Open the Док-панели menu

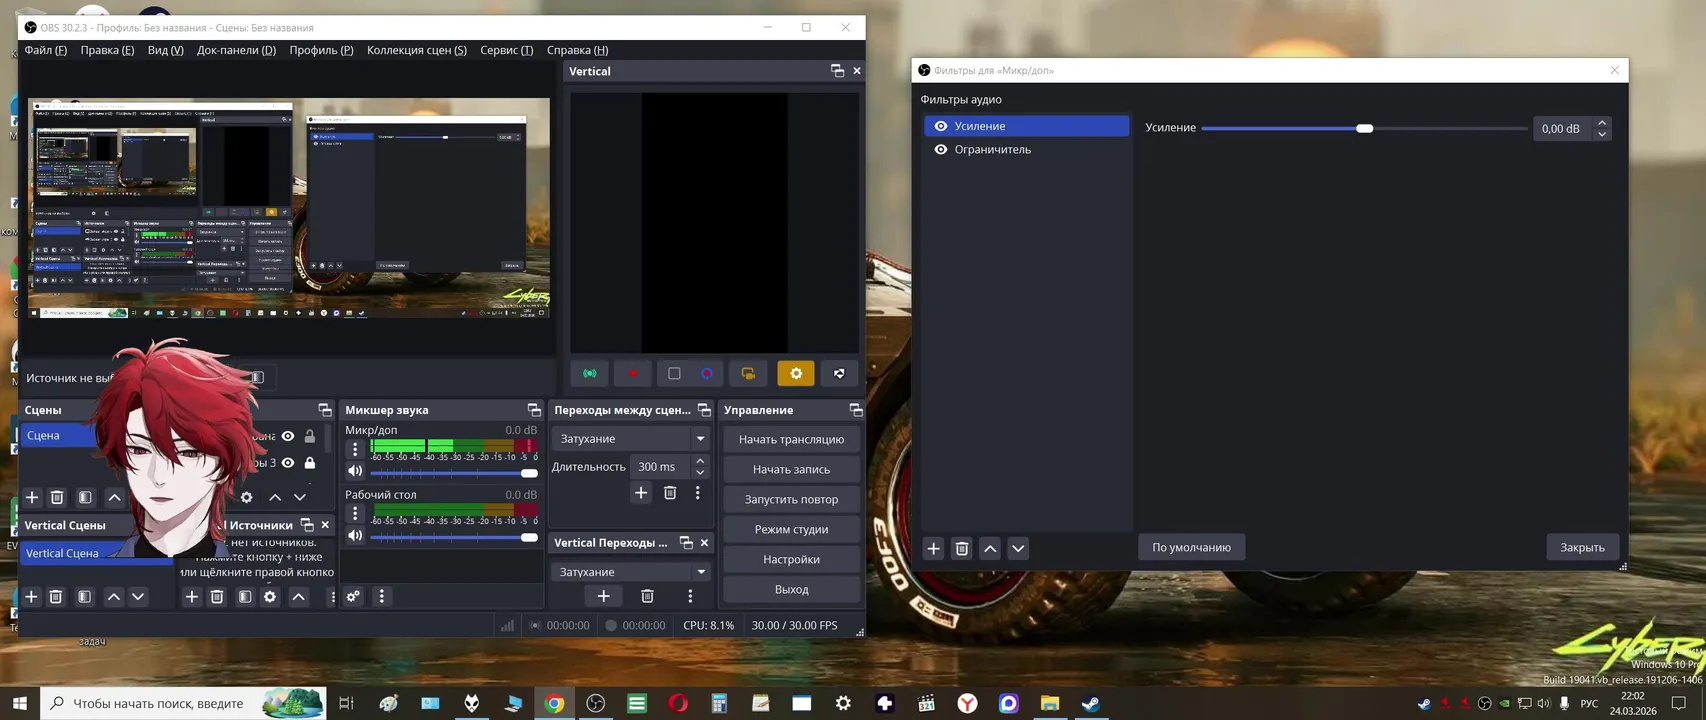(x=236, y=50)
